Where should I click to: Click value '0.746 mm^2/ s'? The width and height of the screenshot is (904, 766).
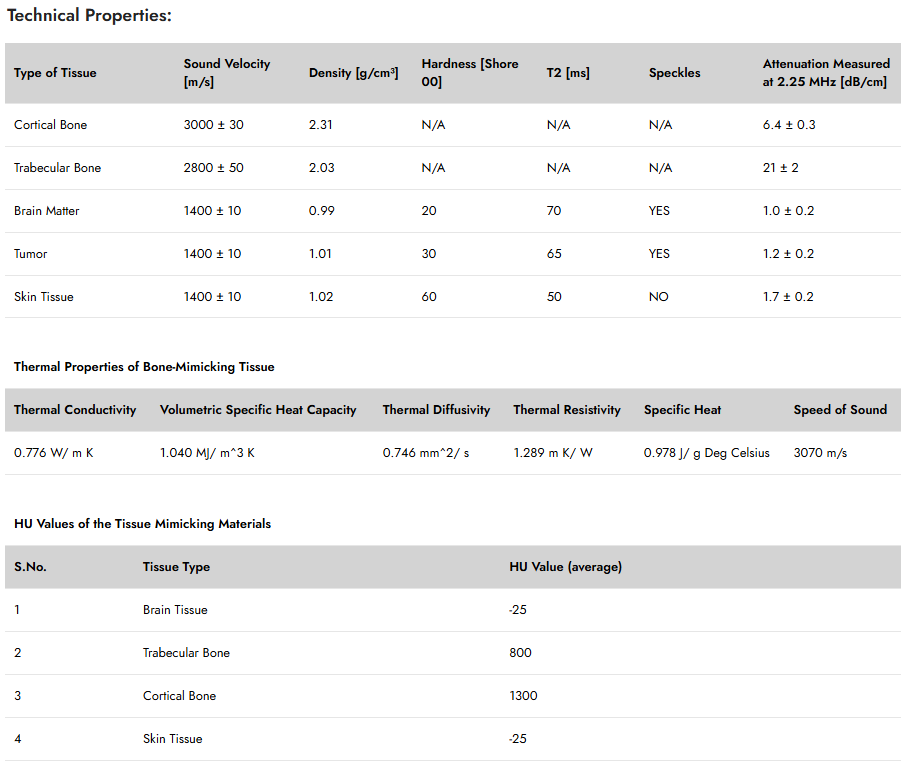click(426, 453)
